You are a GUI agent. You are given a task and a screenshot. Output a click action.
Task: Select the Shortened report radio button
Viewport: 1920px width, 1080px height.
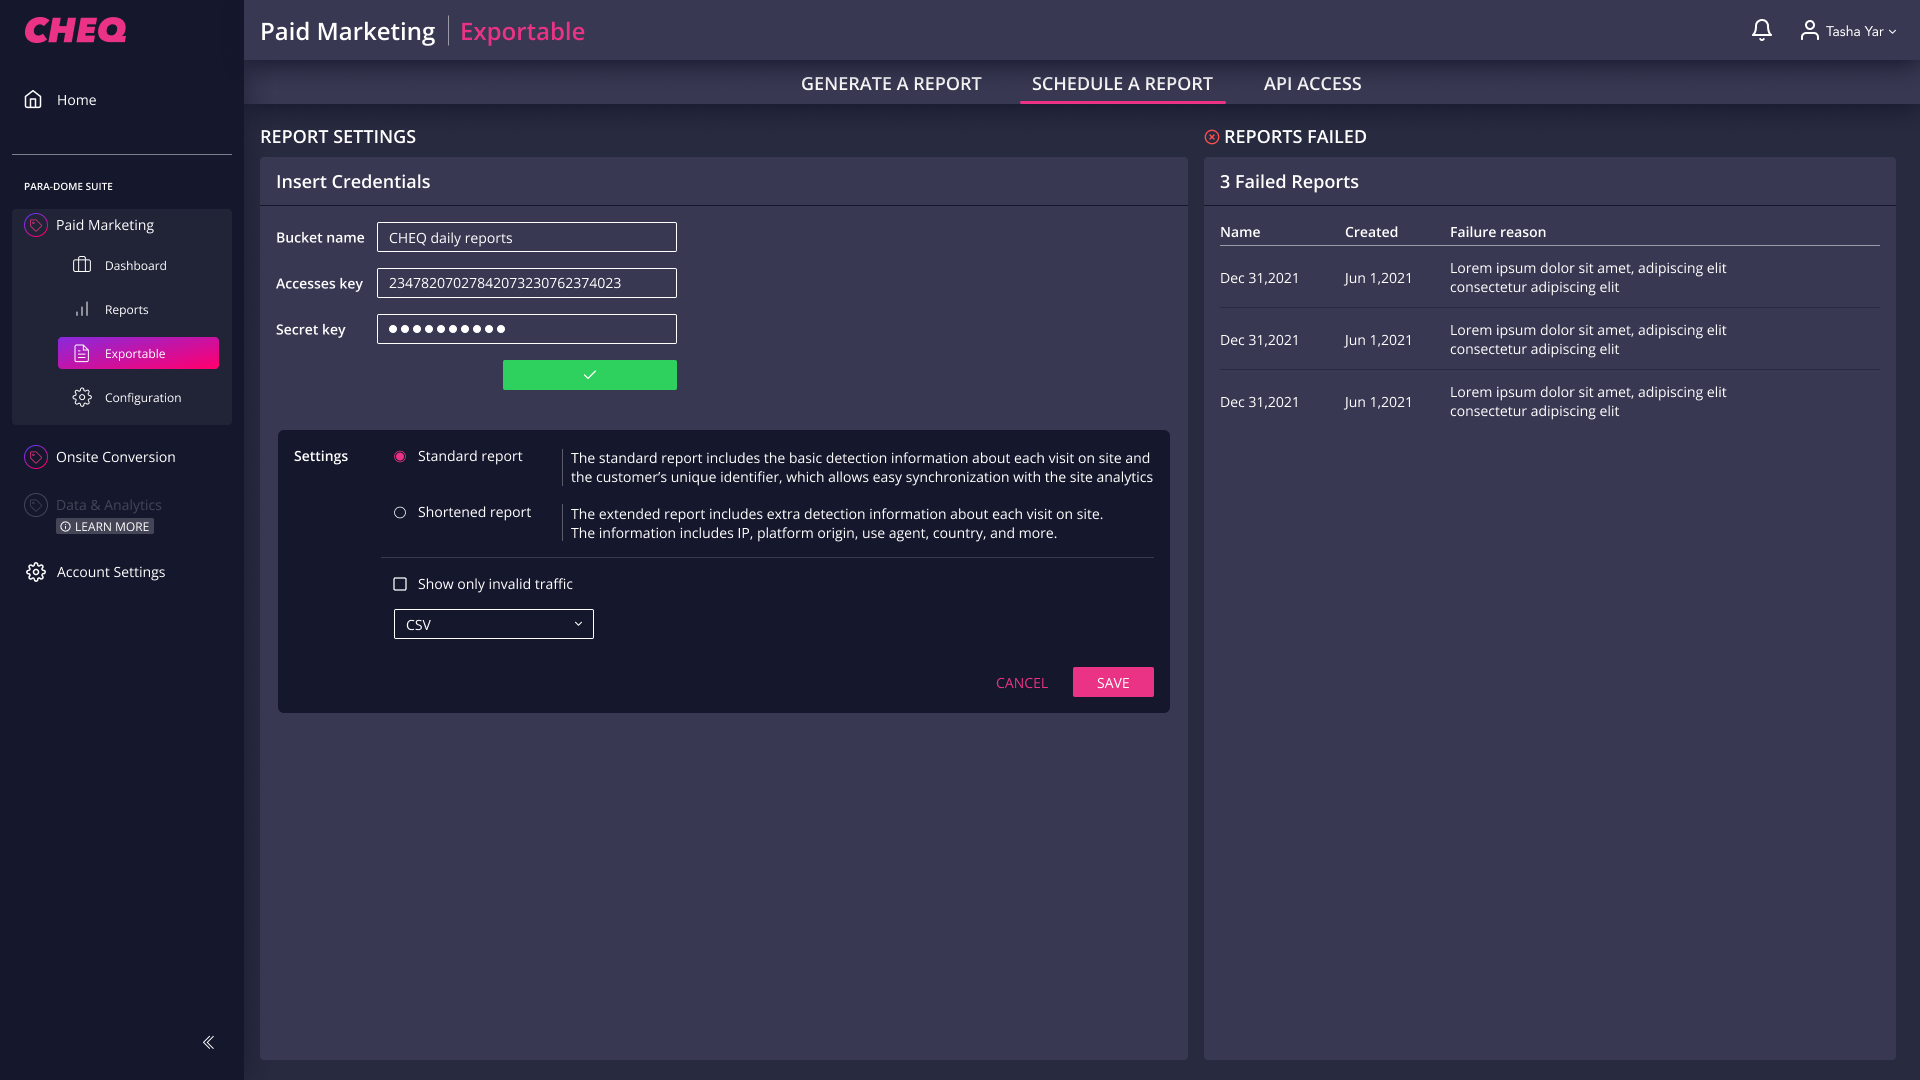(400, 512)
